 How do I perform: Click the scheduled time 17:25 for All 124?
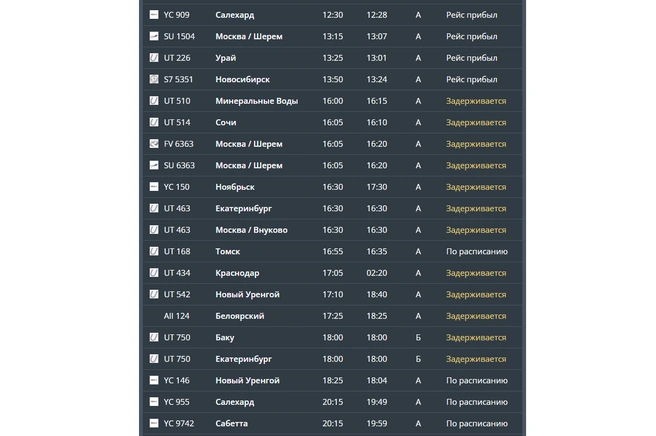[x=333, y=316]
